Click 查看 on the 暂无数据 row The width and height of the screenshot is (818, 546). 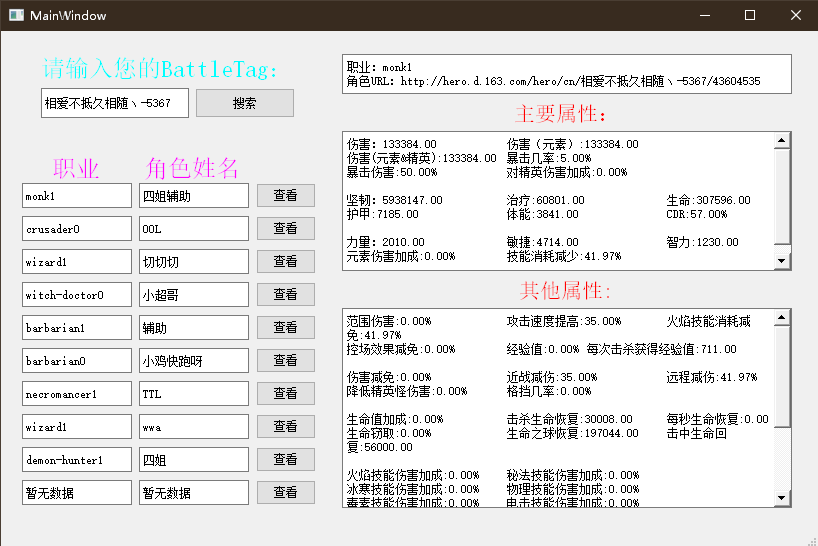[x=286, y=492]
